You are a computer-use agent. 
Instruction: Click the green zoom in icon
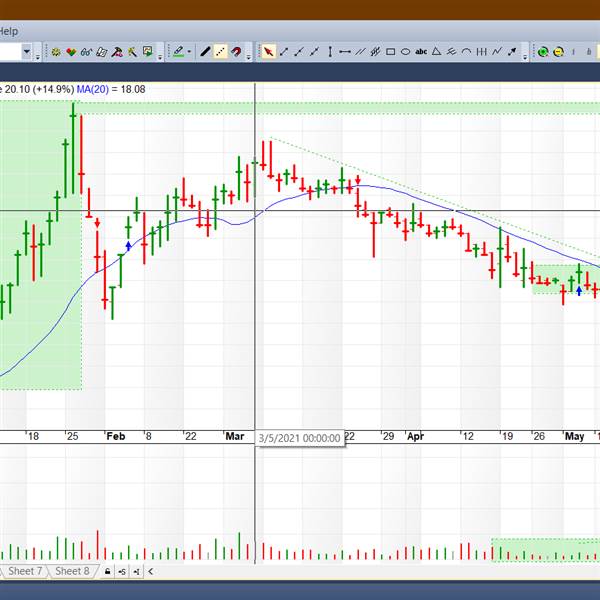(x=543, y=52)
